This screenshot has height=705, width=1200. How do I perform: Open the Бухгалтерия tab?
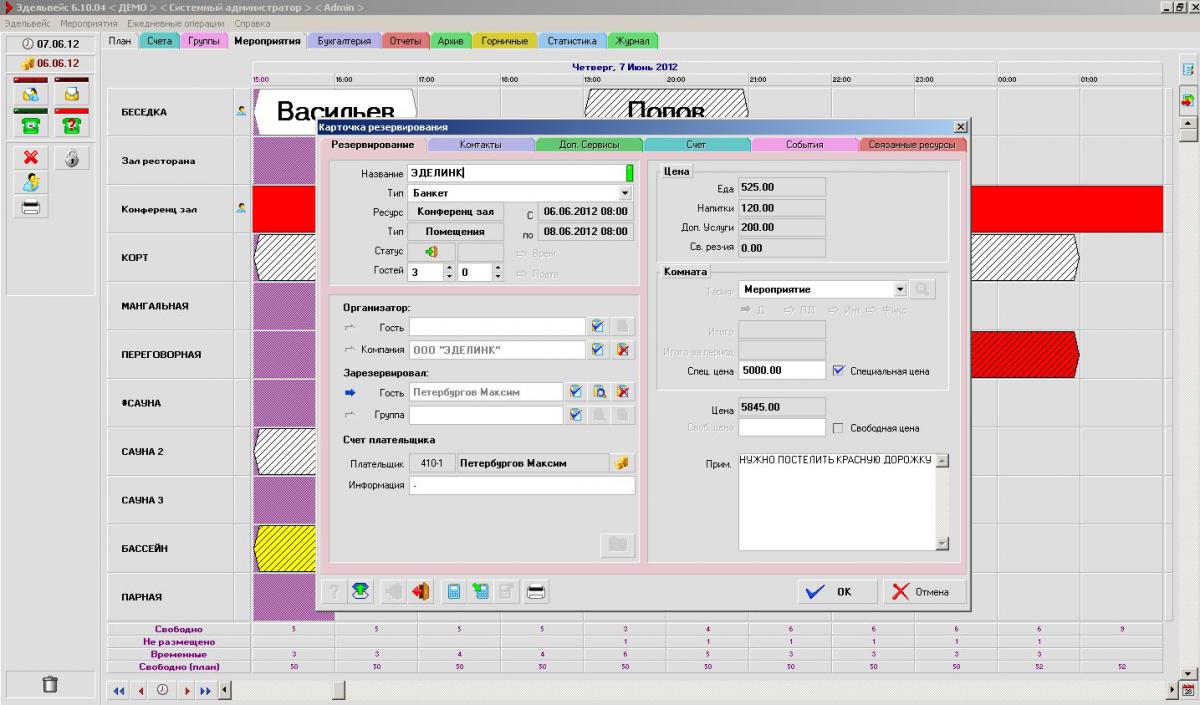click(344, 41)
